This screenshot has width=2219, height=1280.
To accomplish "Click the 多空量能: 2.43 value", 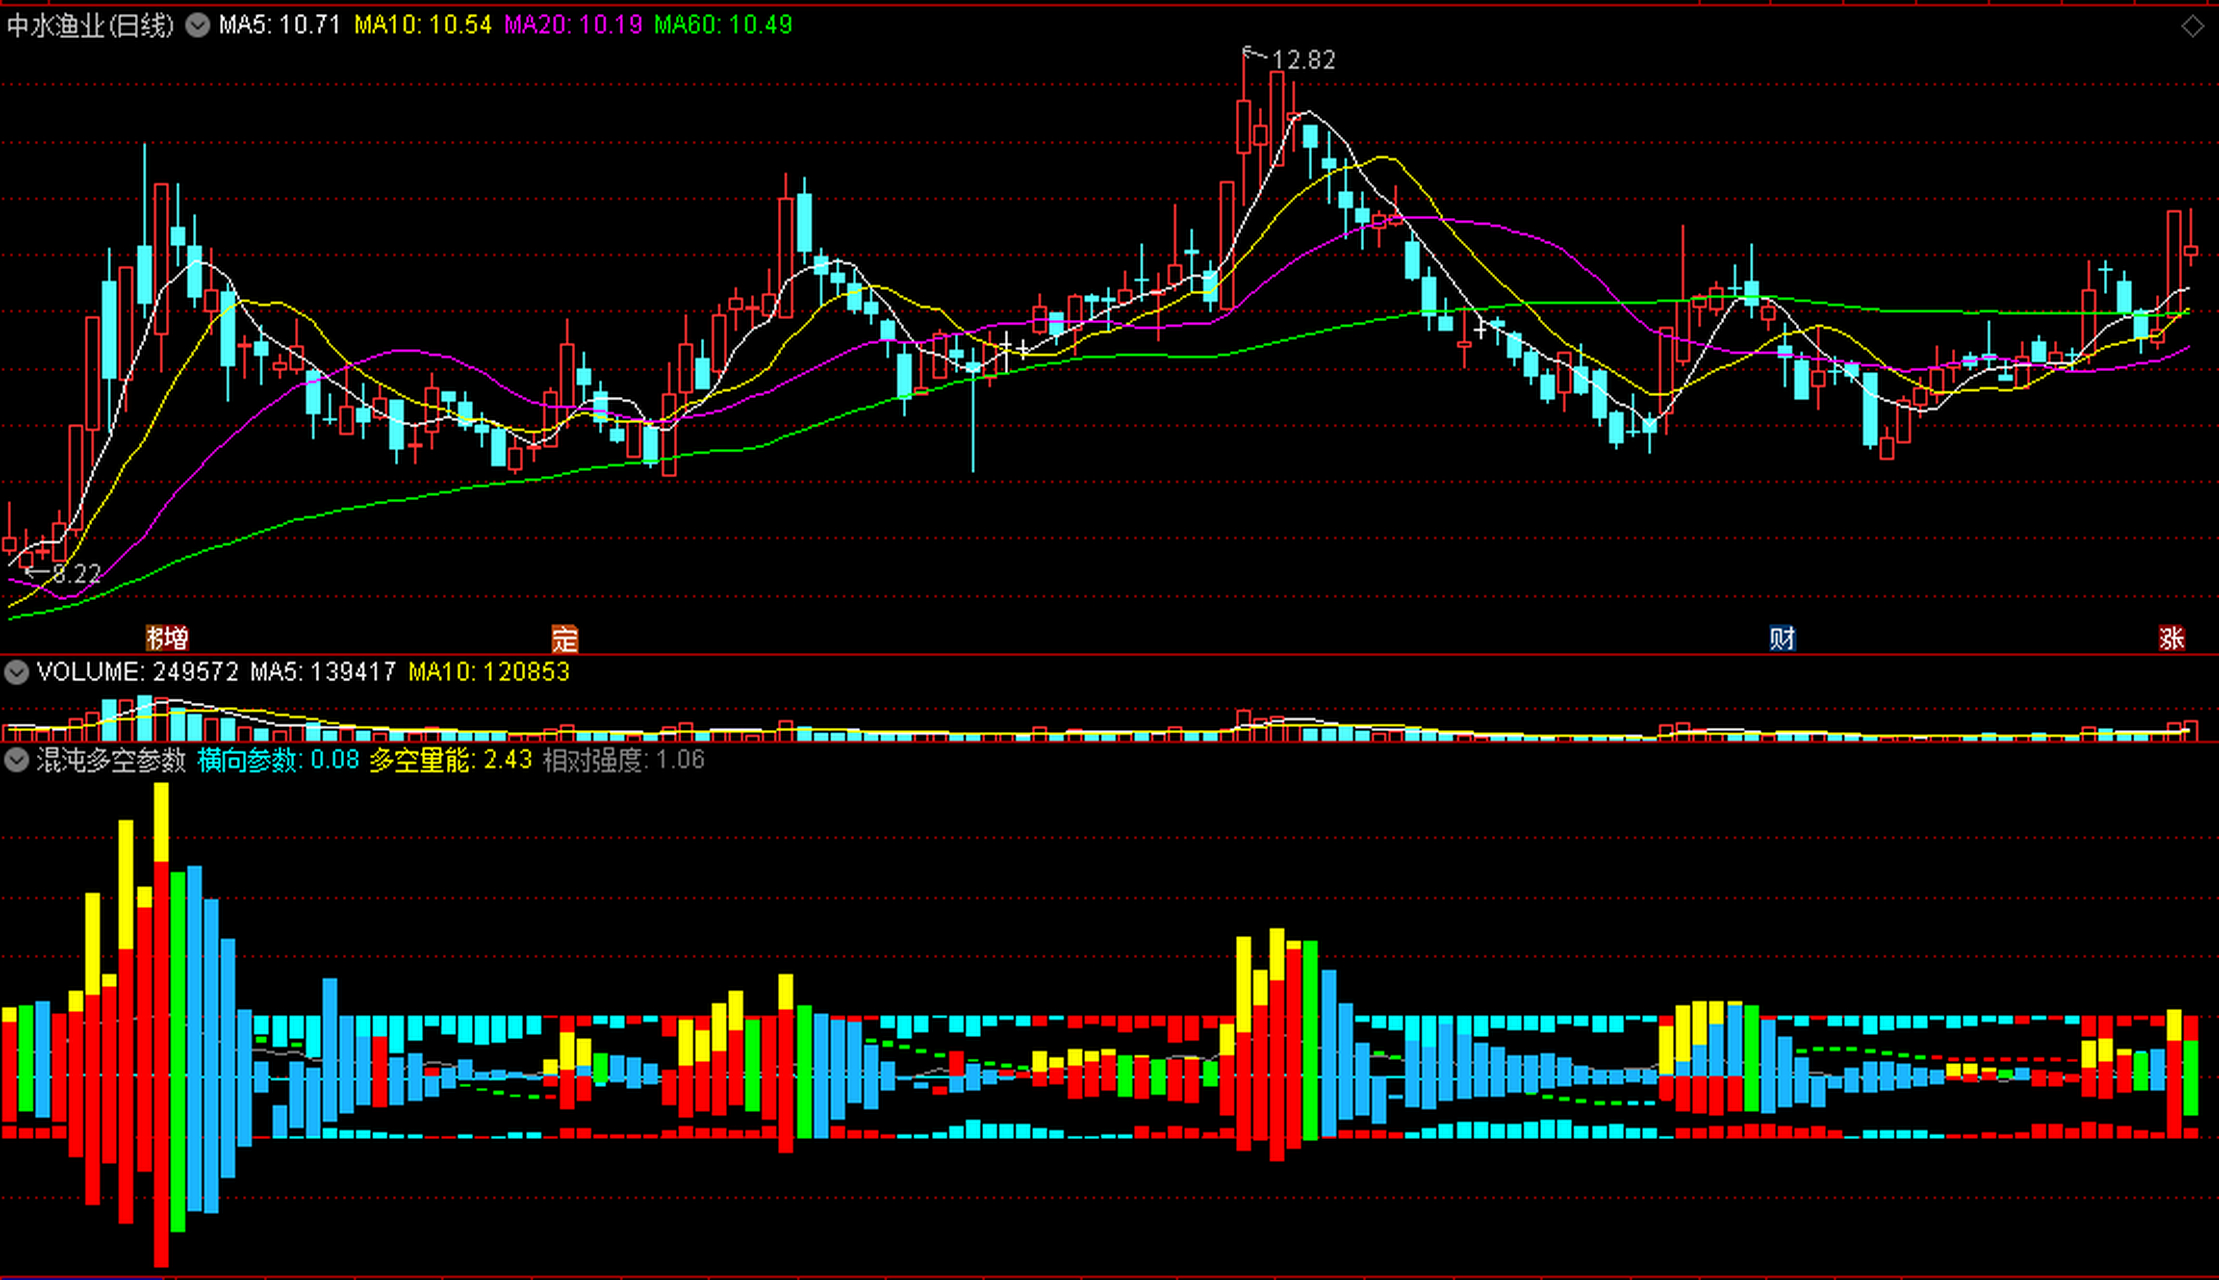I will coord(451,760).
